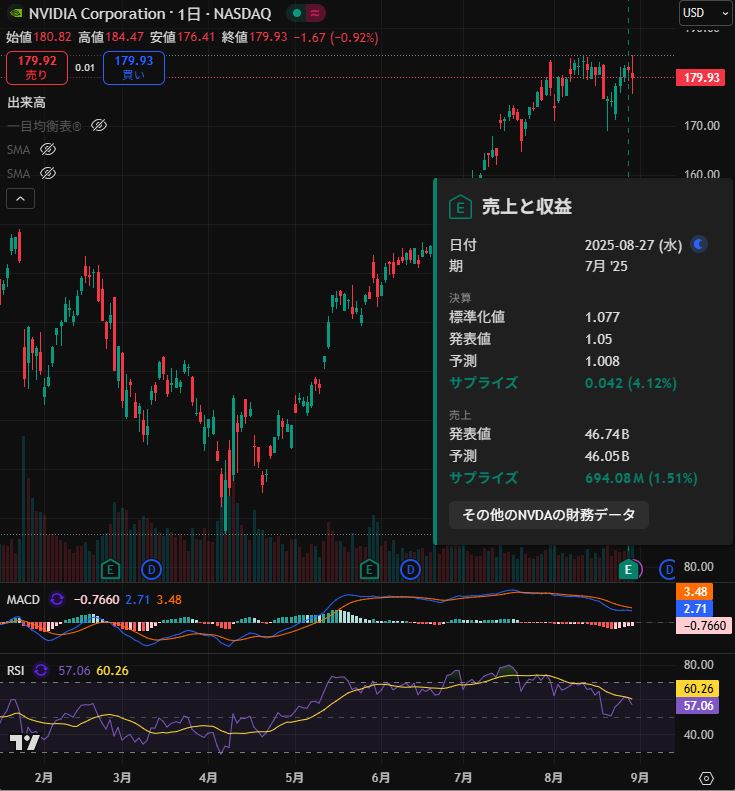Toggle eye icon of the lower SMA indicator
735x791 pixels.
click(x=48, y=174)
